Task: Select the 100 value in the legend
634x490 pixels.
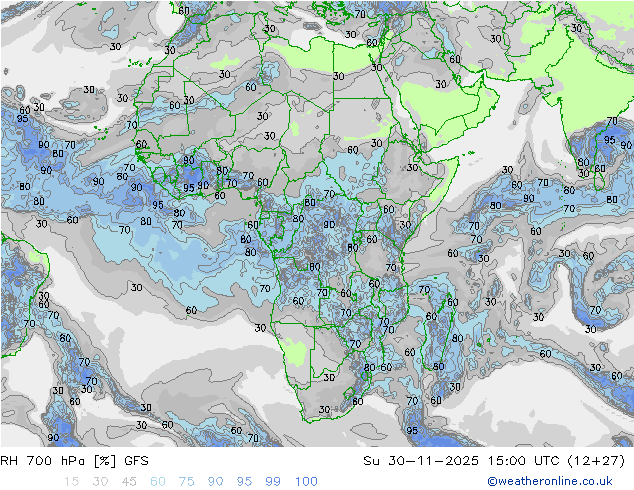Action: pyautogui.click(x=306, y=481)
